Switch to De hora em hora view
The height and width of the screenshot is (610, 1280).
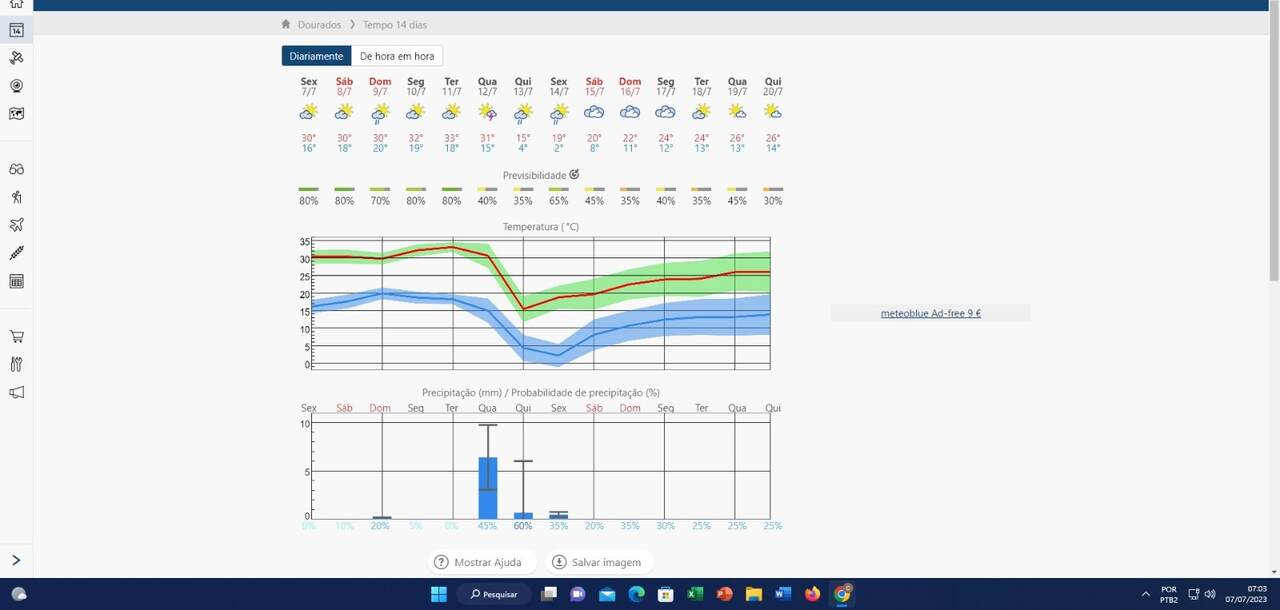397,56
